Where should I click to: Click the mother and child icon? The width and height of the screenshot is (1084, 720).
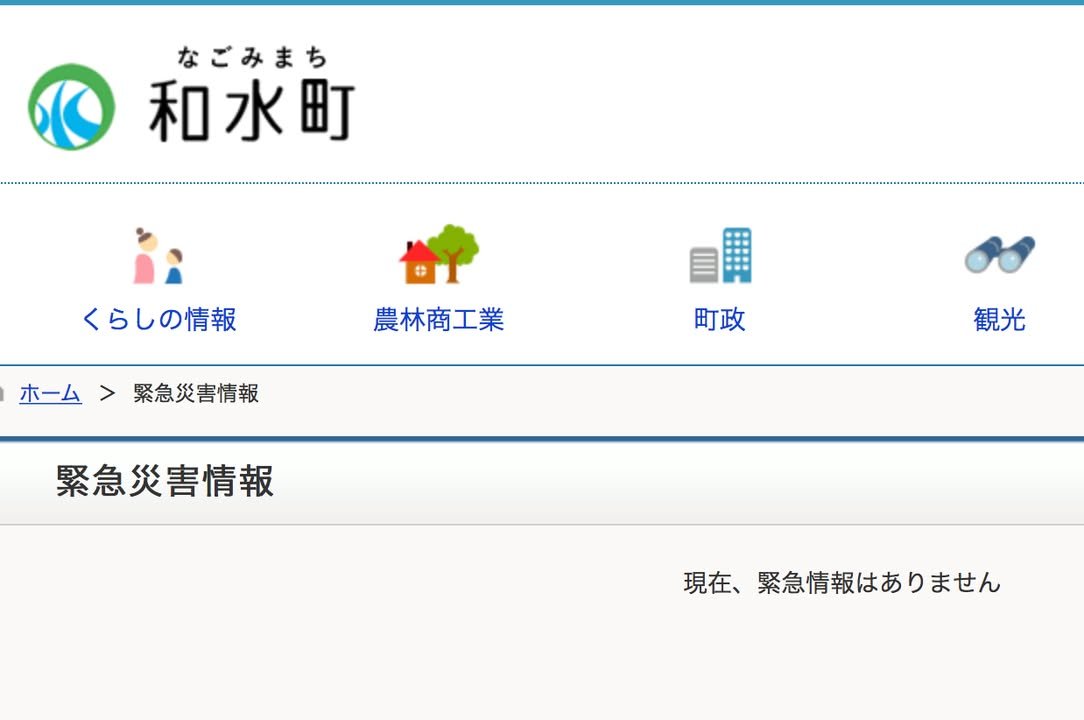pos(158,257)
